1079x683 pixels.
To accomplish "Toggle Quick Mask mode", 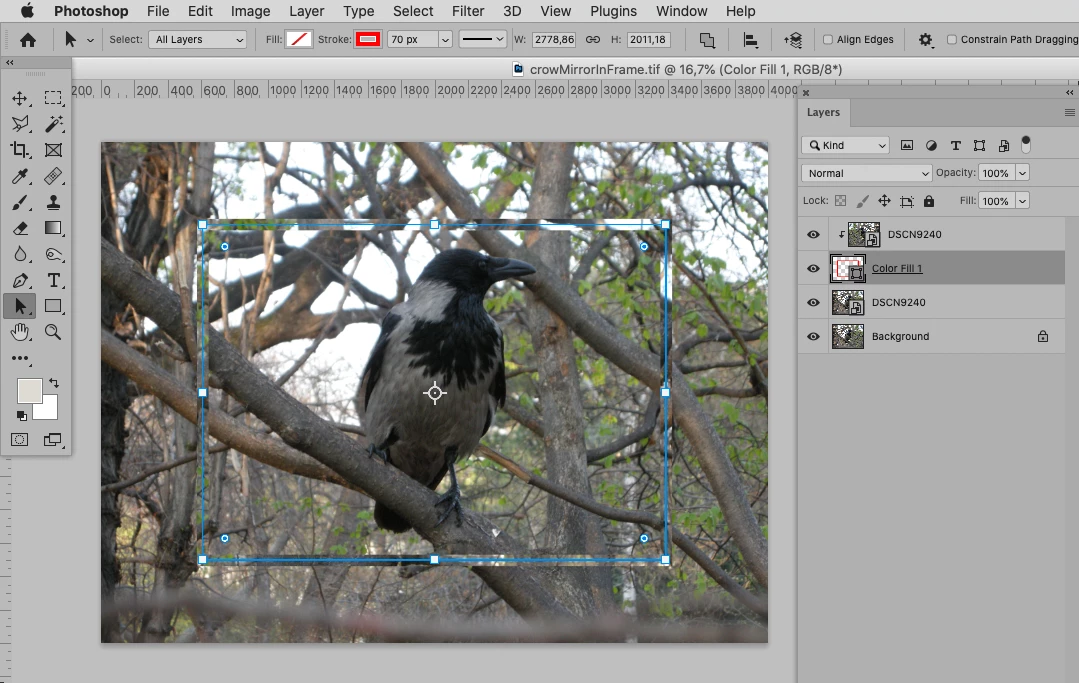I will [20, 440].
